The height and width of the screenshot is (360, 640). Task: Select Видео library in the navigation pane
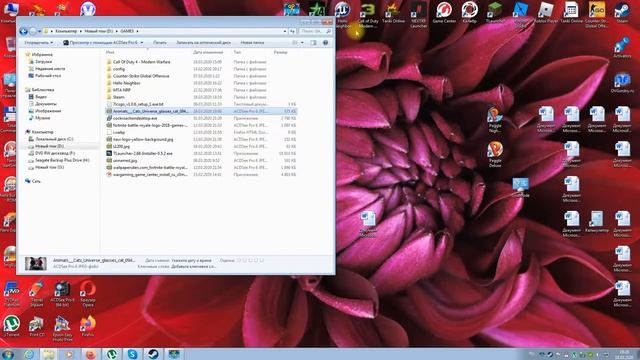click(x=41, y=97)
